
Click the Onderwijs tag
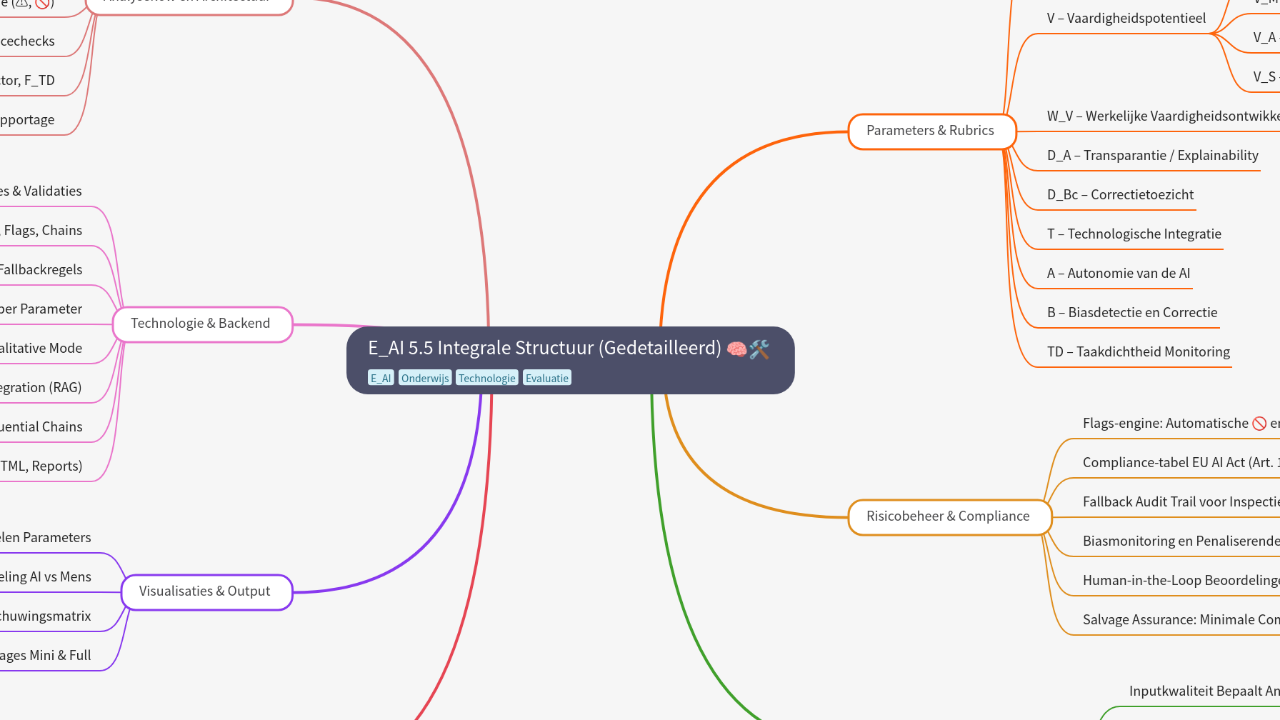[425, 378]
